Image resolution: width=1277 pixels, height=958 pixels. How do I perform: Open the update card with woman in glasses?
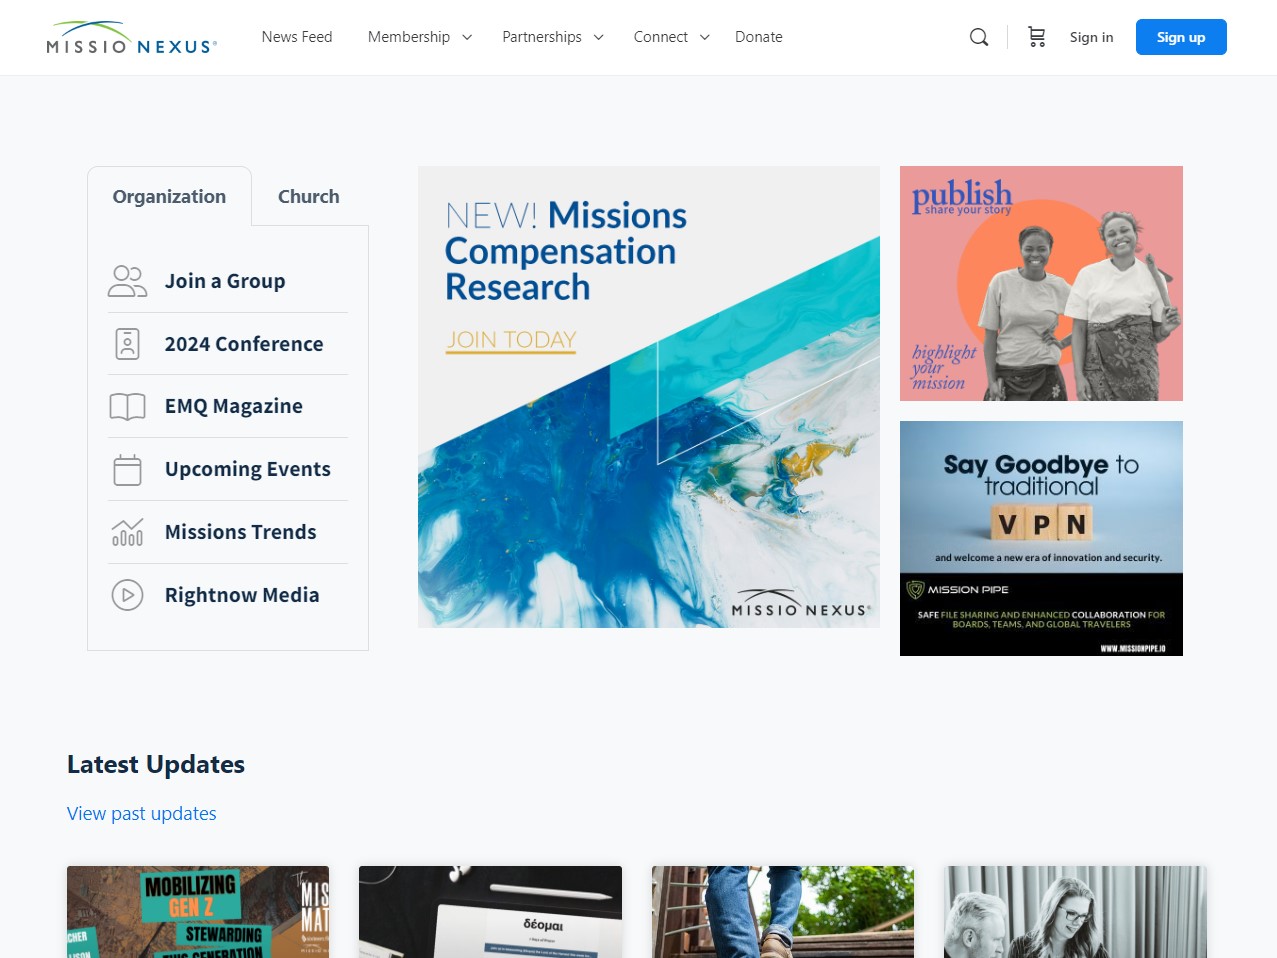point(1075,912)
